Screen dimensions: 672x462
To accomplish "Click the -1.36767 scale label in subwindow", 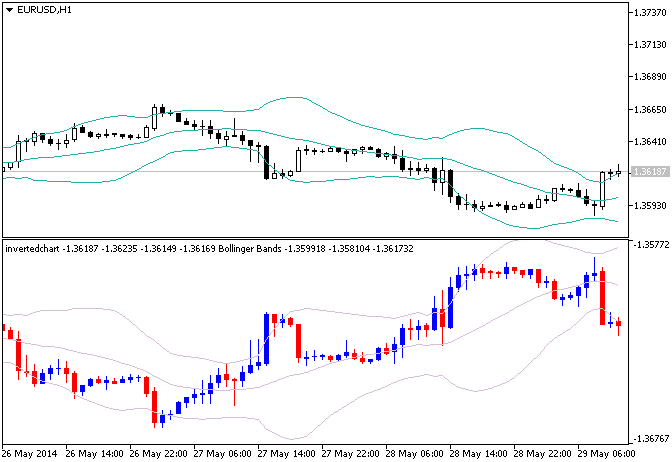I will pos(650,439).
